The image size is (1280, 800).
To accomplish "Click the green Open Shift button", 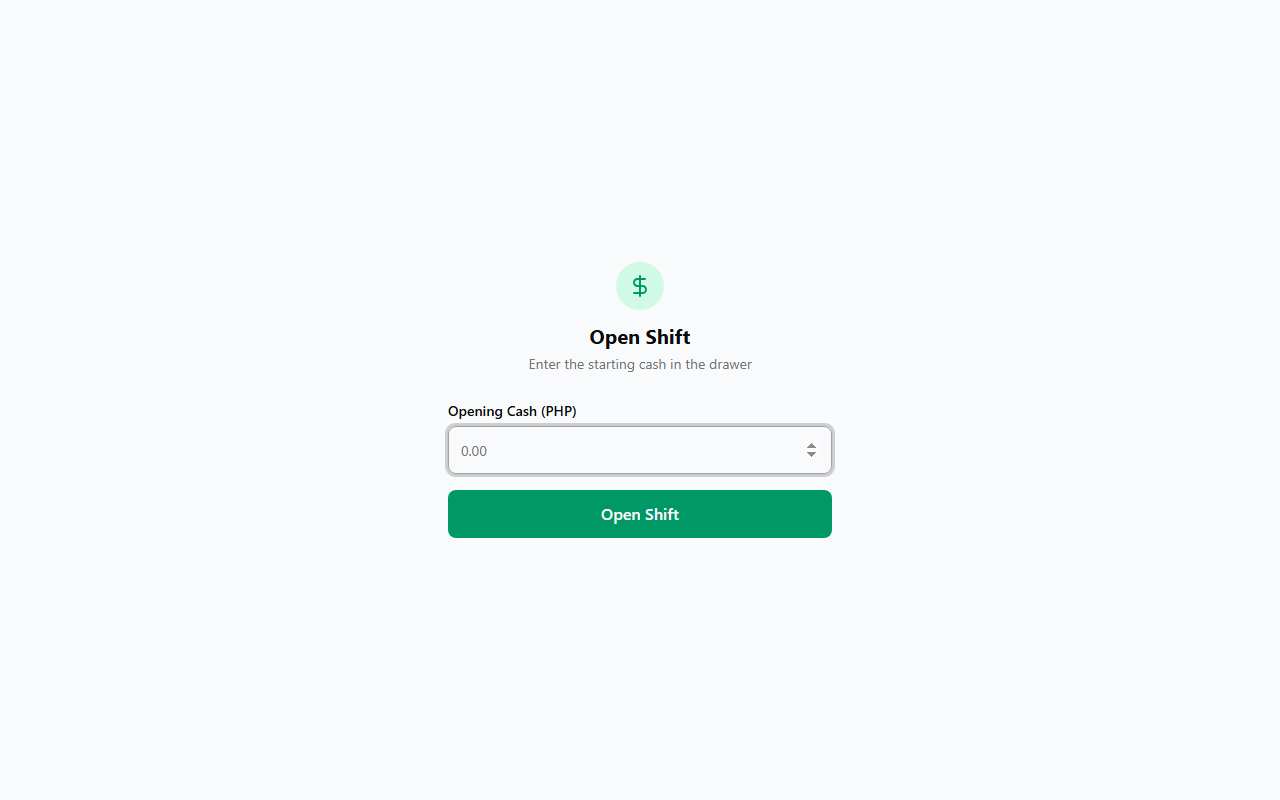I will click(x=640, y=514).
